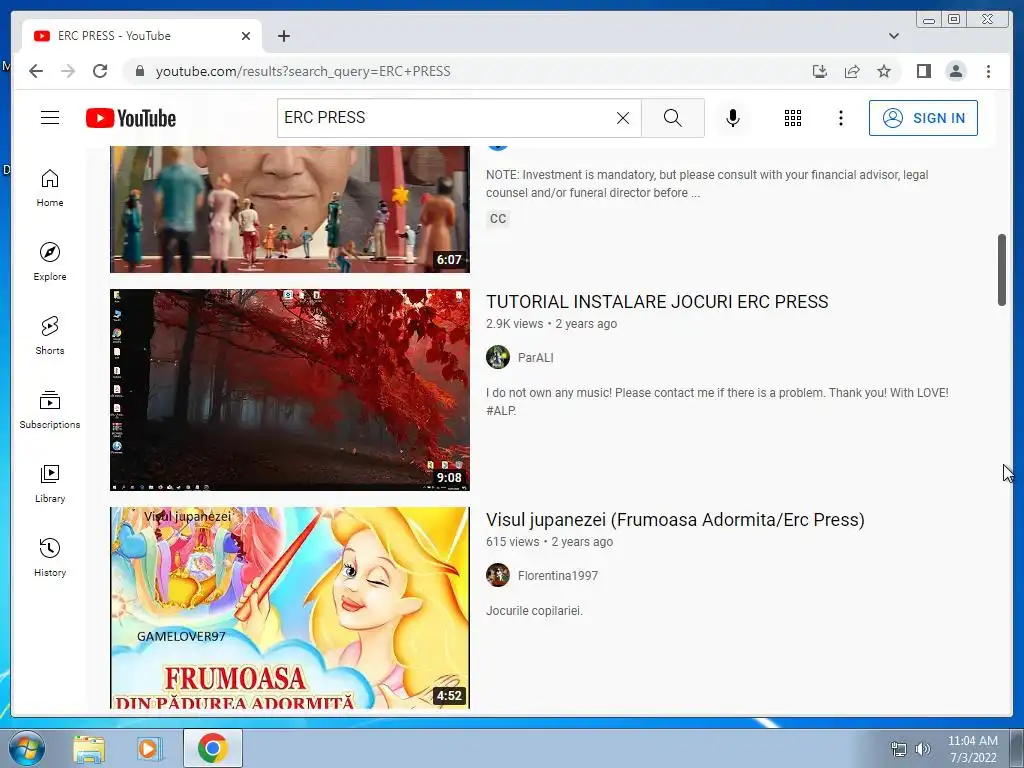Open the Frumoasa Adormita thumbnail

(x=289, y=608)
